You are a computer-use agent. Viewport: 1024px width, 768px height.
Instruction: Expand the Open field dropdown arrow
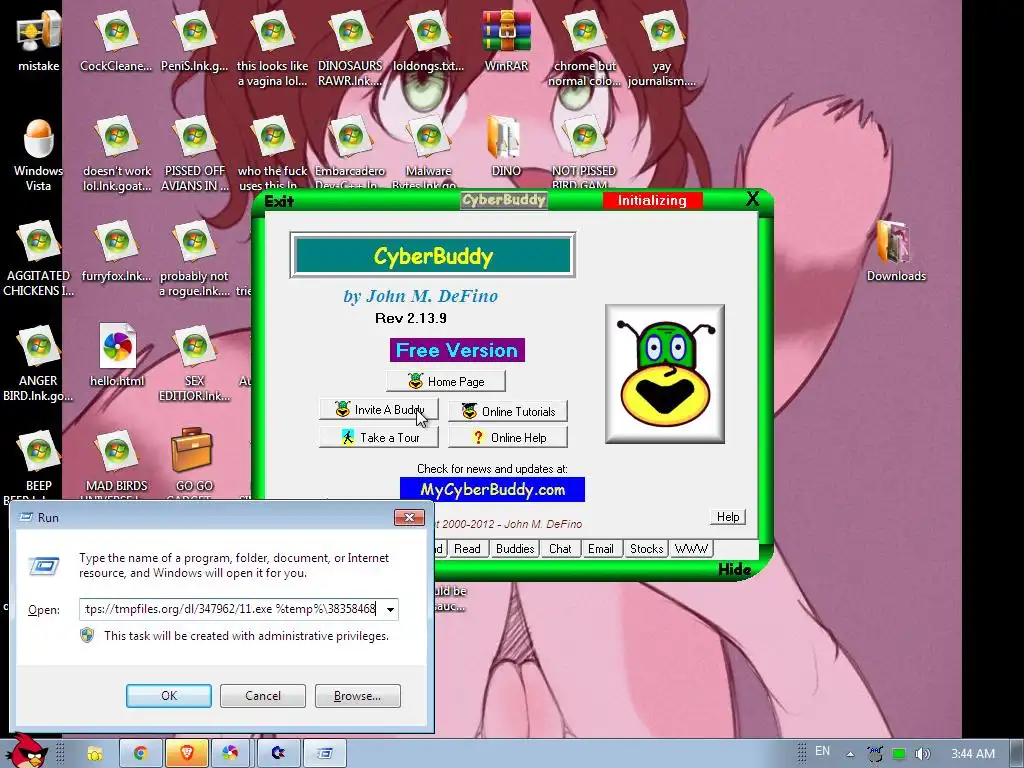pos(390,609)
